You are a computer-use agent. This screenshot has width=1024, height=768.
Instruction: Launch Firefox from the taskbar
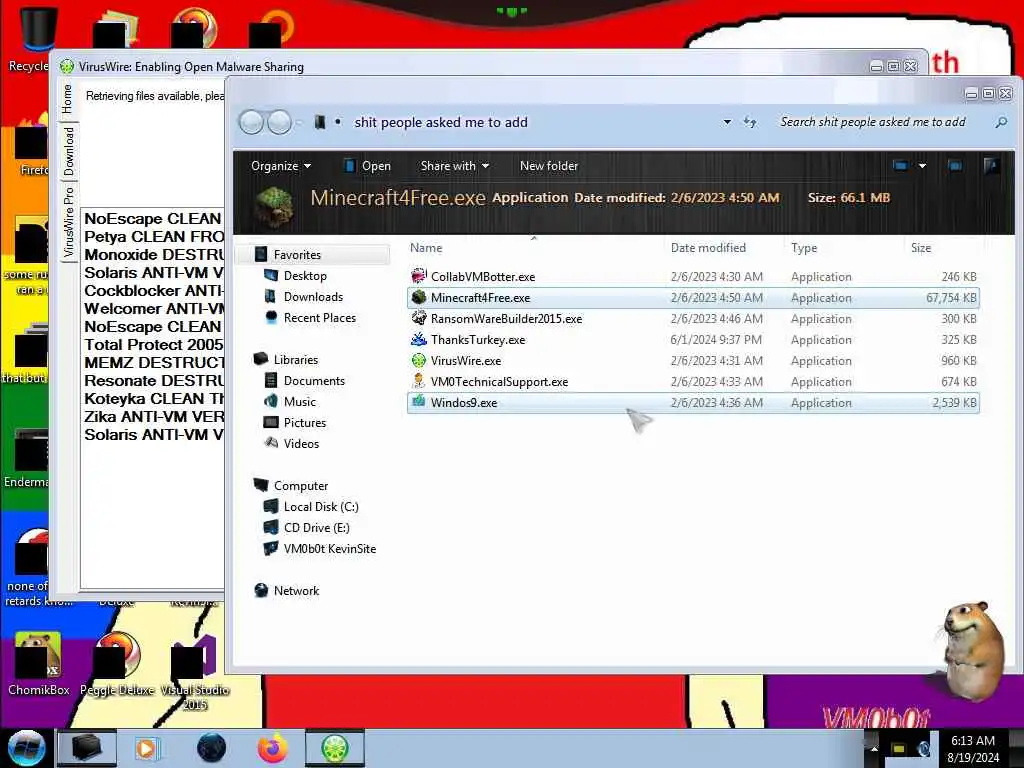(x=272, y=748)
